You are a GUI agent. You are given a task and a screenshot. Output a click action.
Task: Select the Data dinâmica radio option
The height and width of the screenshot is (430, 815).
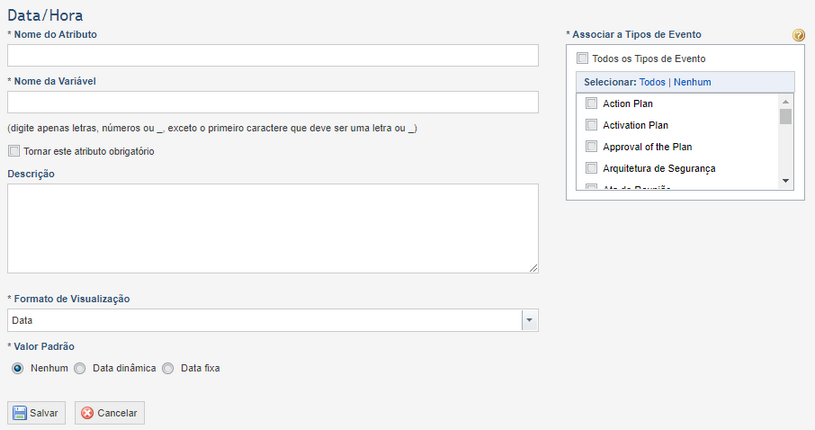(x=80, y=368)
